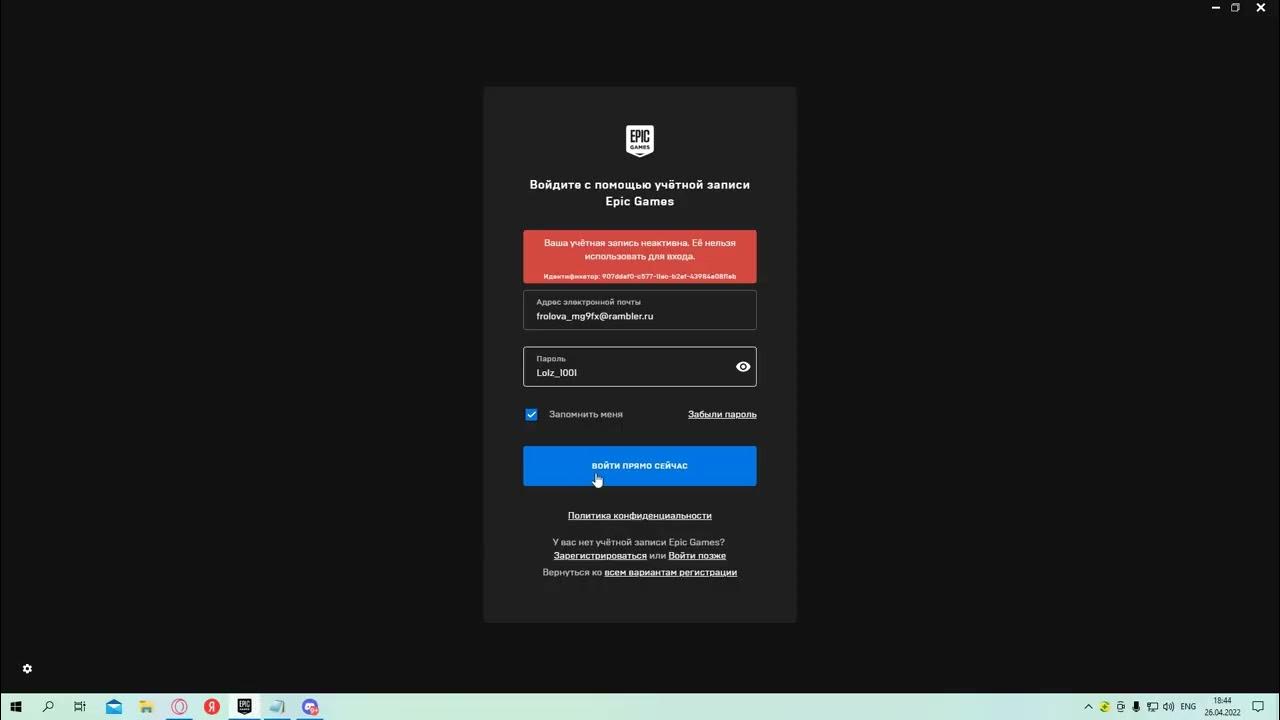The image size is (1280, 720).
Task: Click the ВОЙТИ ПРЯМО СЕЙЧАС button
Action: point(640,466)
